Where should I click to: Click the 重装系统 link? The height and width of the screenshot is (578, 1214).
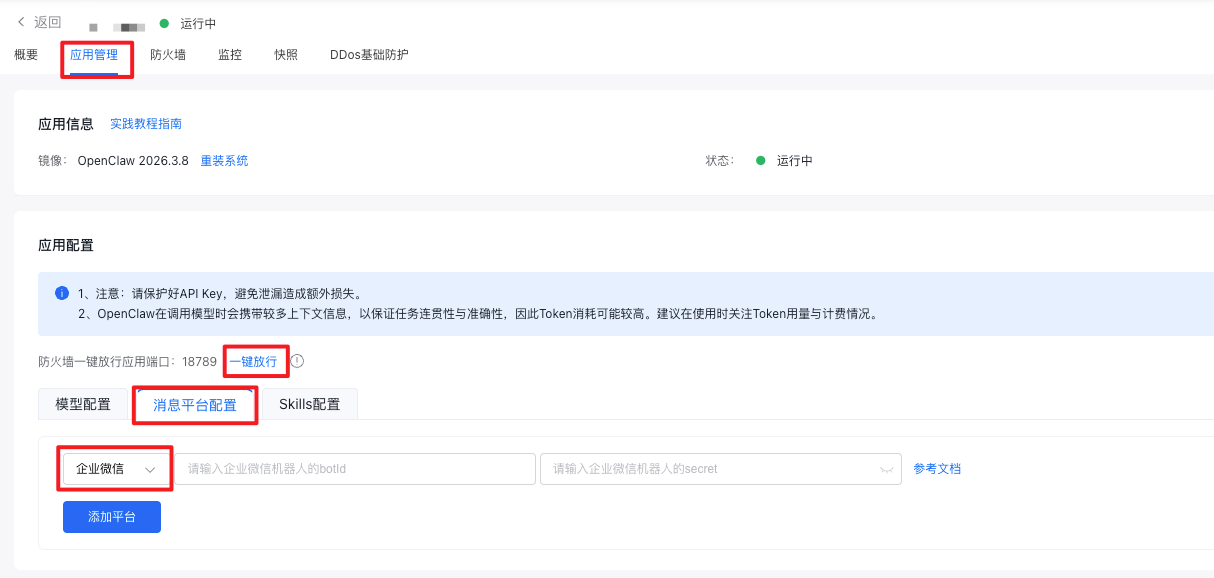click(224, 160)
